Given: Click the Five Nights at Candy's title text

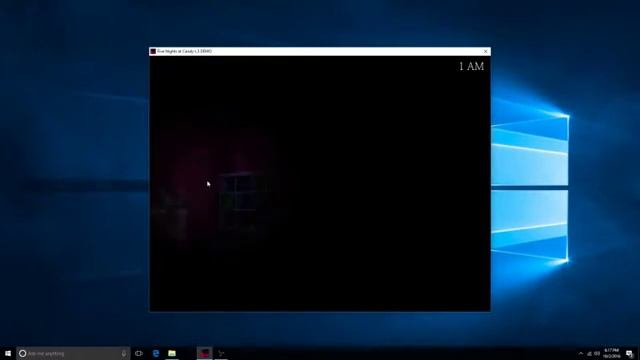Looking at the screenshot, I should pos(184,51).
